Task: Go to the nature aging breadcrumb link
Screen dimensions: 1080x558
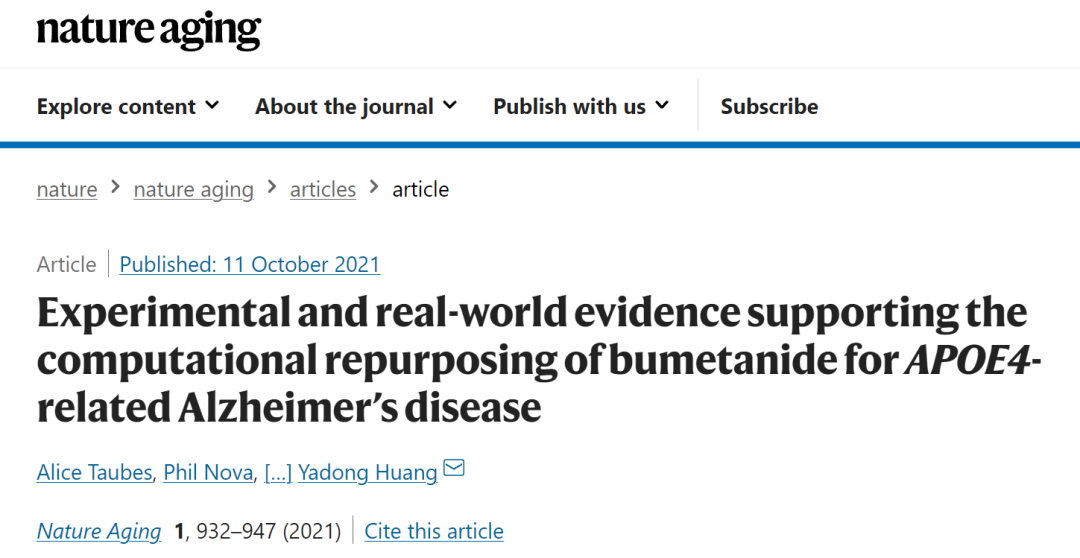Action: [194, 189]
